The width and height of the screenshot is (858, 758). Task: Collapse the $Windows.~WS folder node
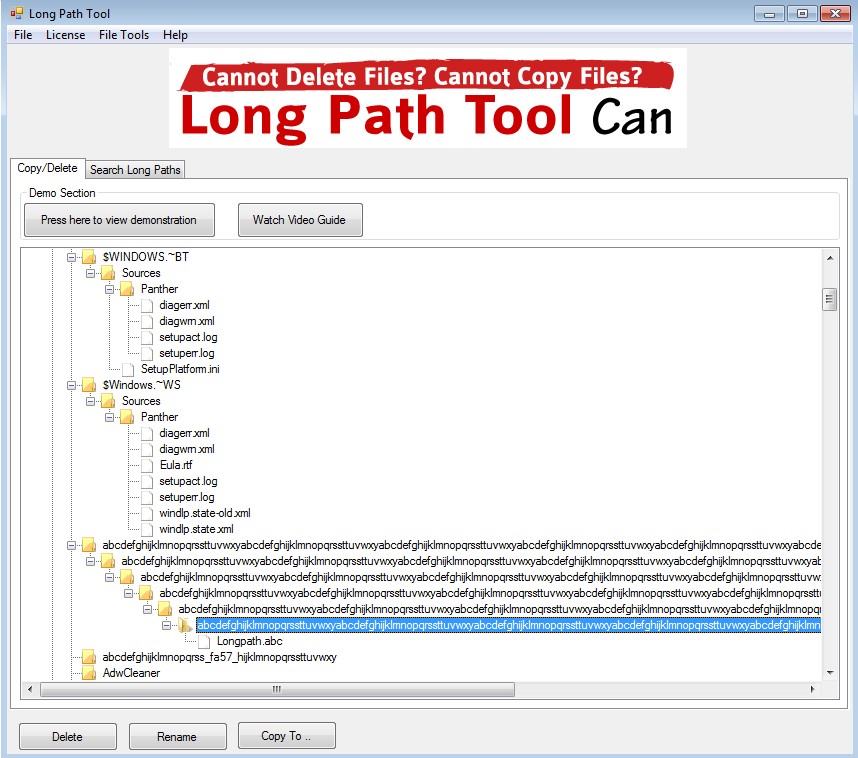[x=71, y=385]
